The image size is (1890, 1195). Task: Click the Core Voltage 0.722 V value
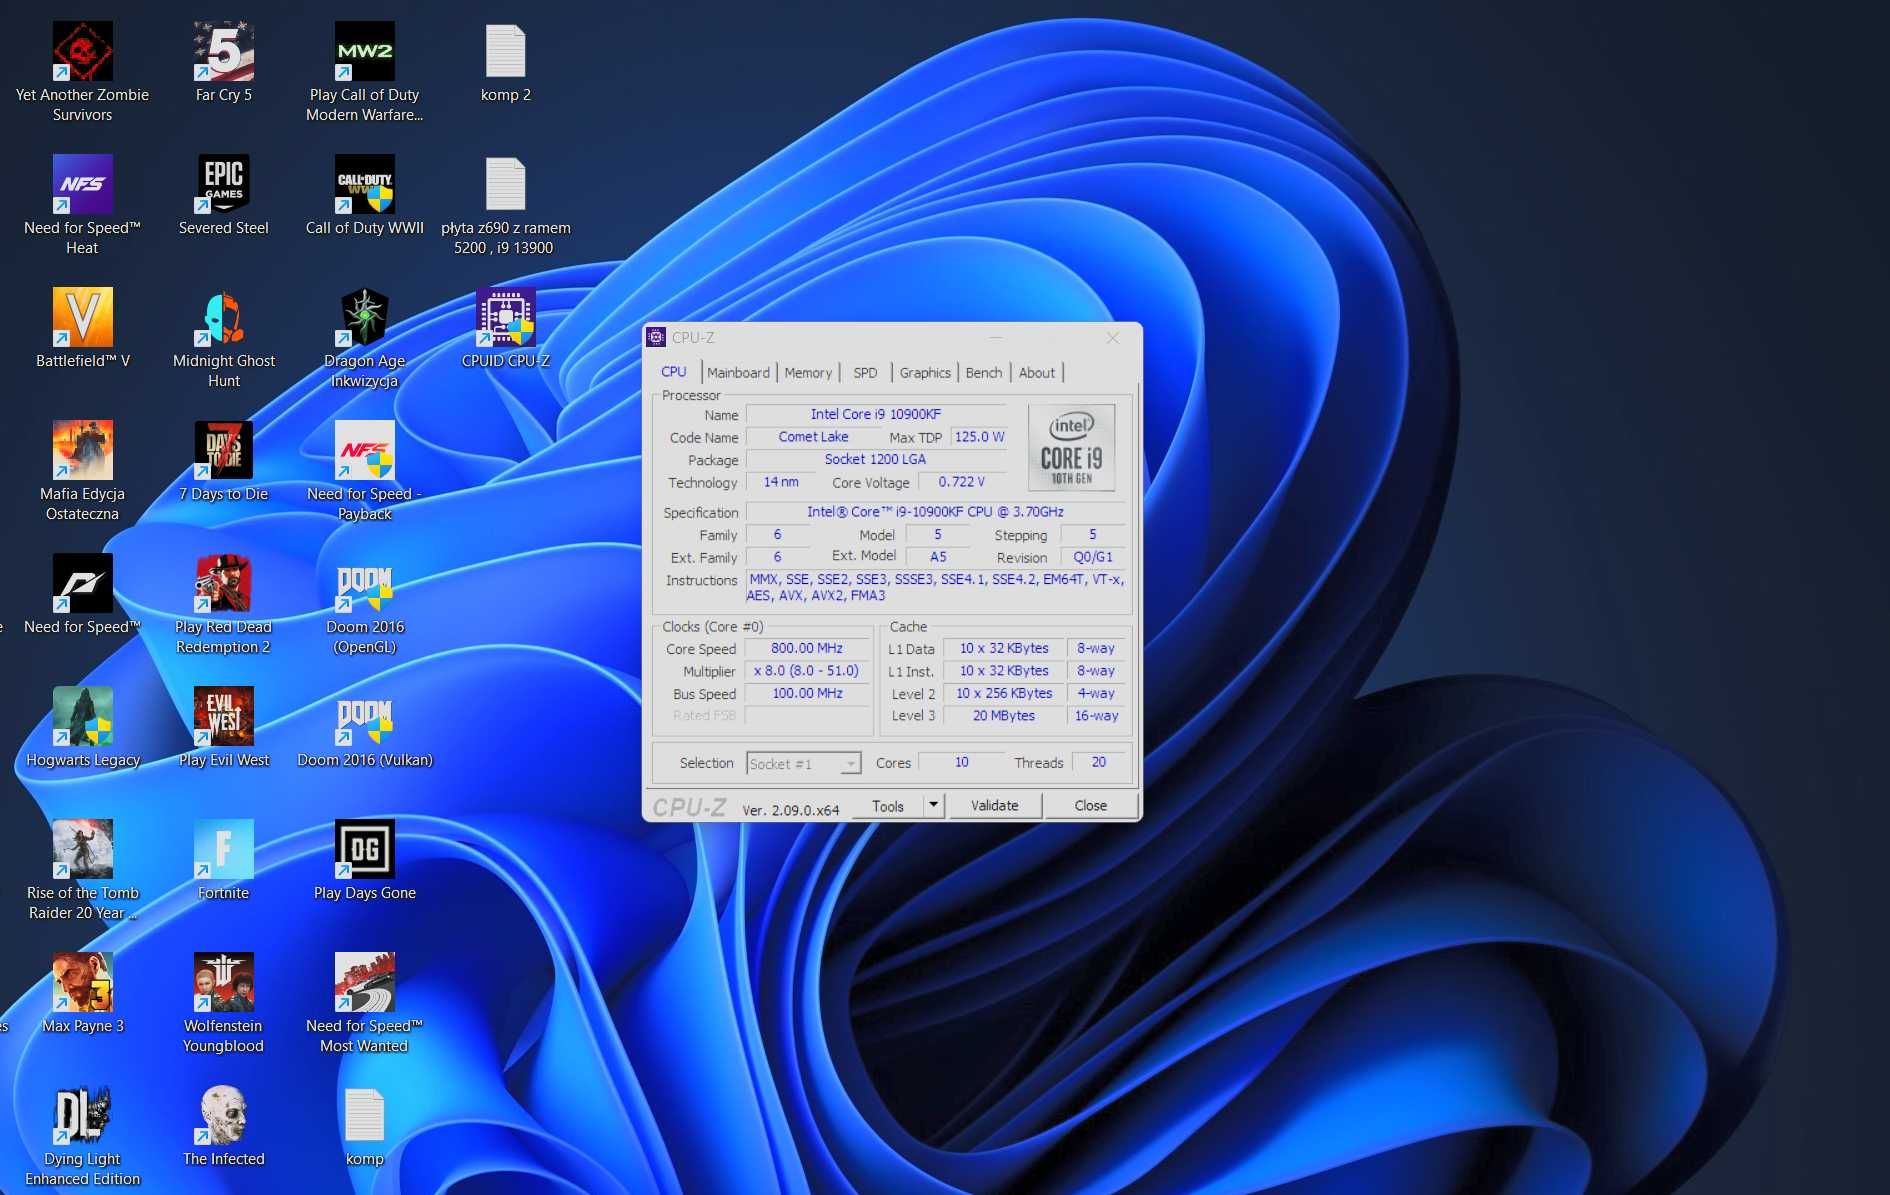tap(961, 482)
